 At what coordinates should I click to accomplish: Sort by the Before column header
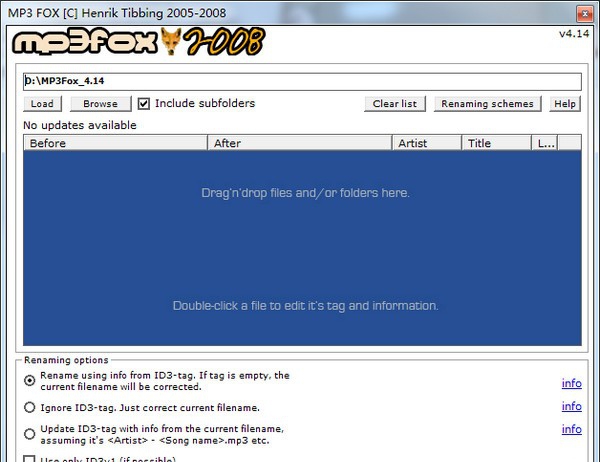[115, 143]
